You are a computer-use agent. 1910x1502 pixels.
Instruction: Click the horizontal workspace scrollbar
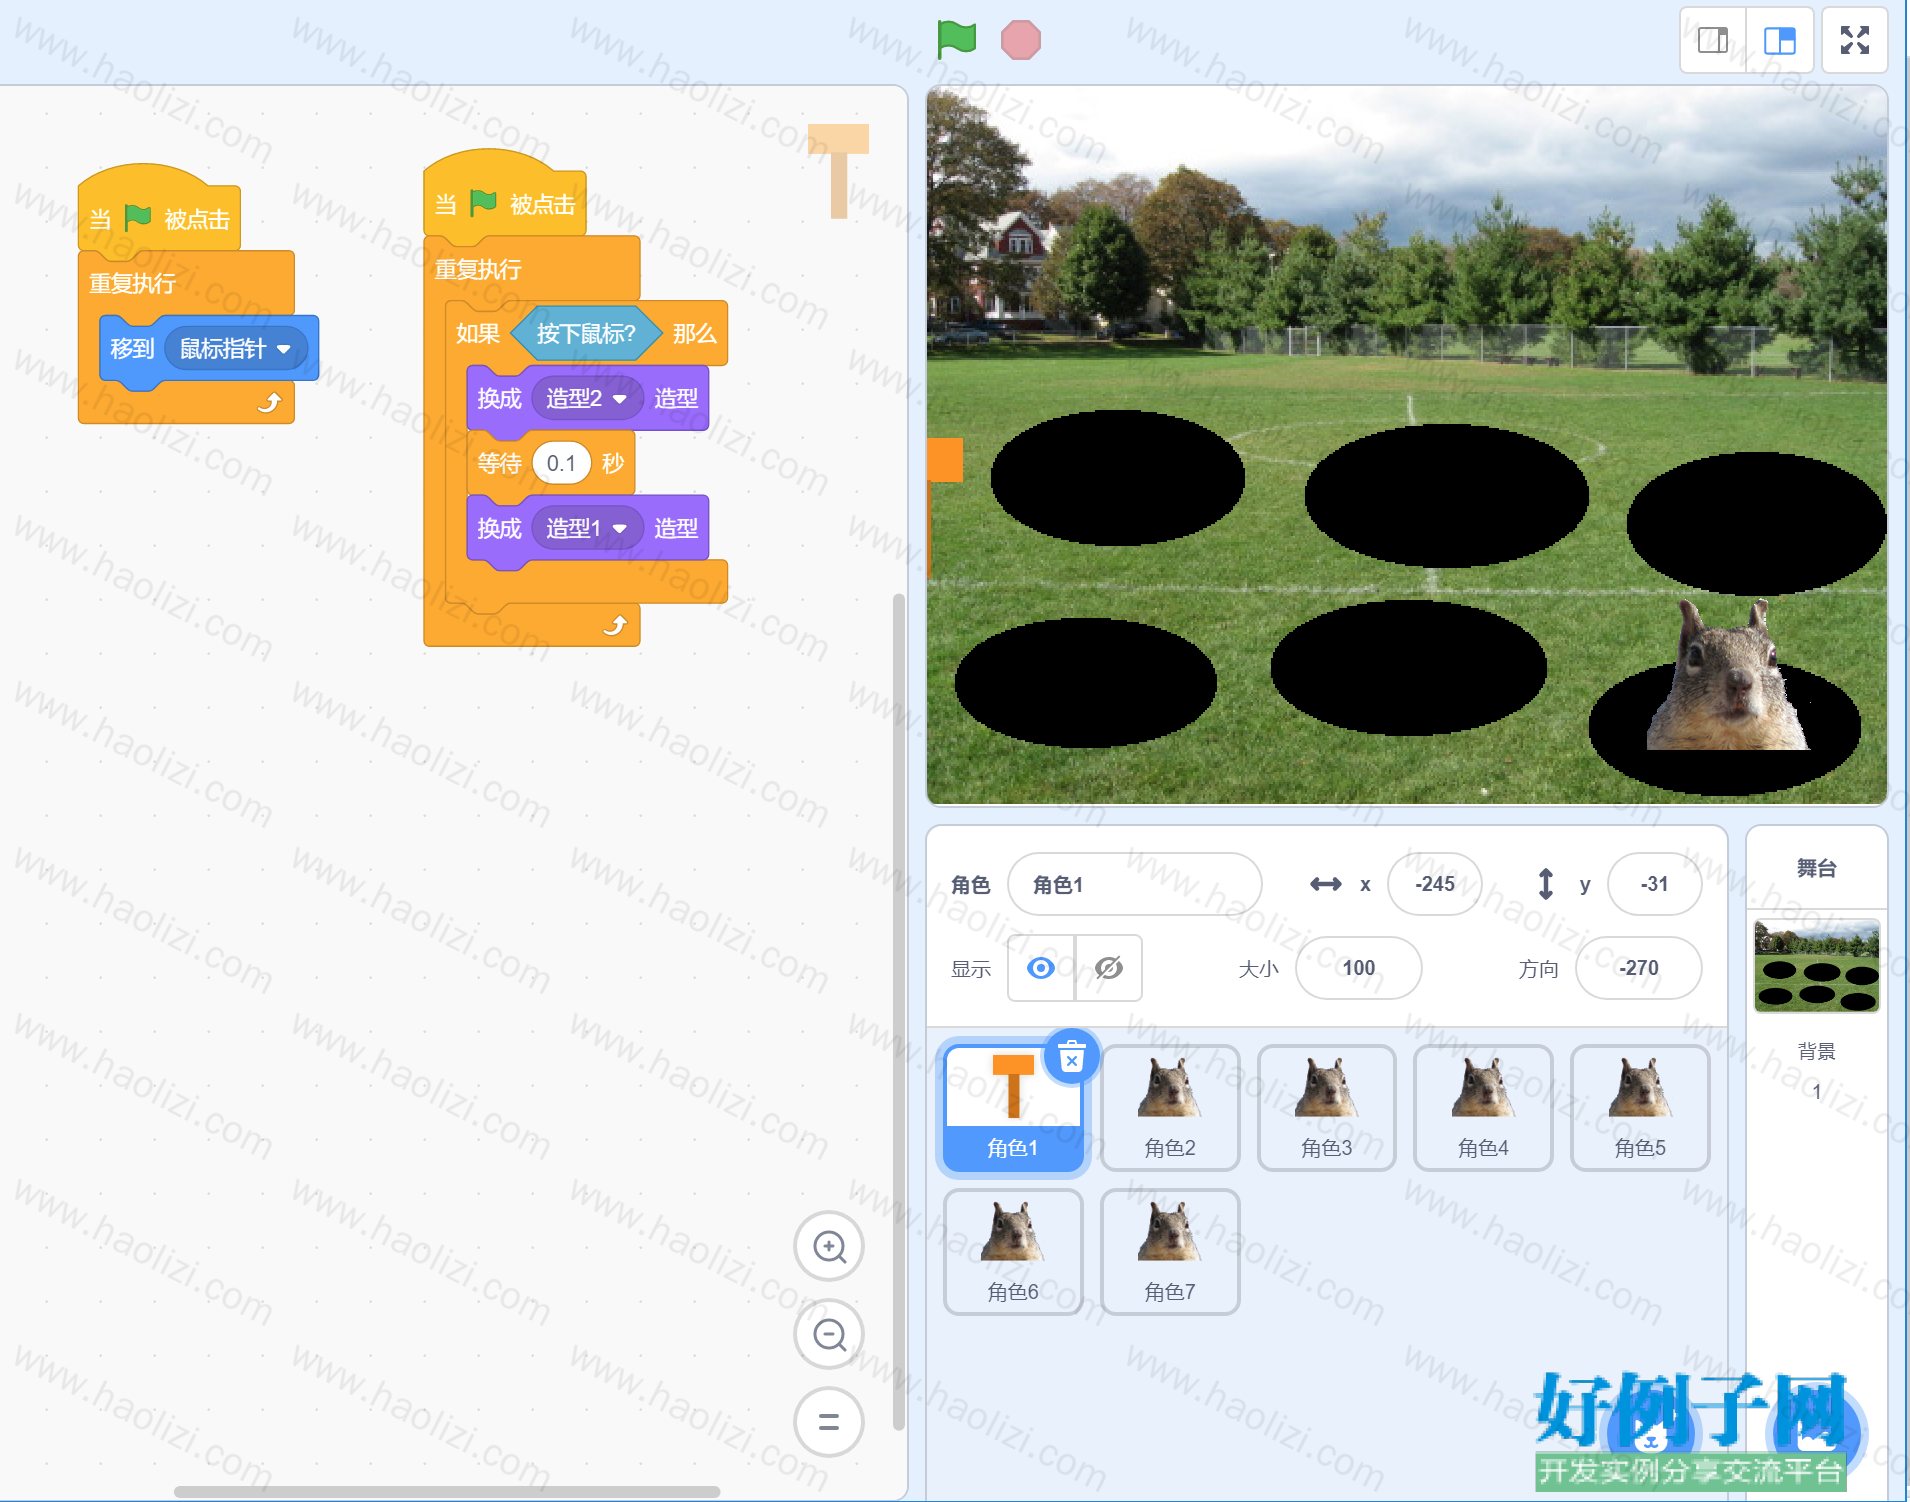[x=447, y=1491]
